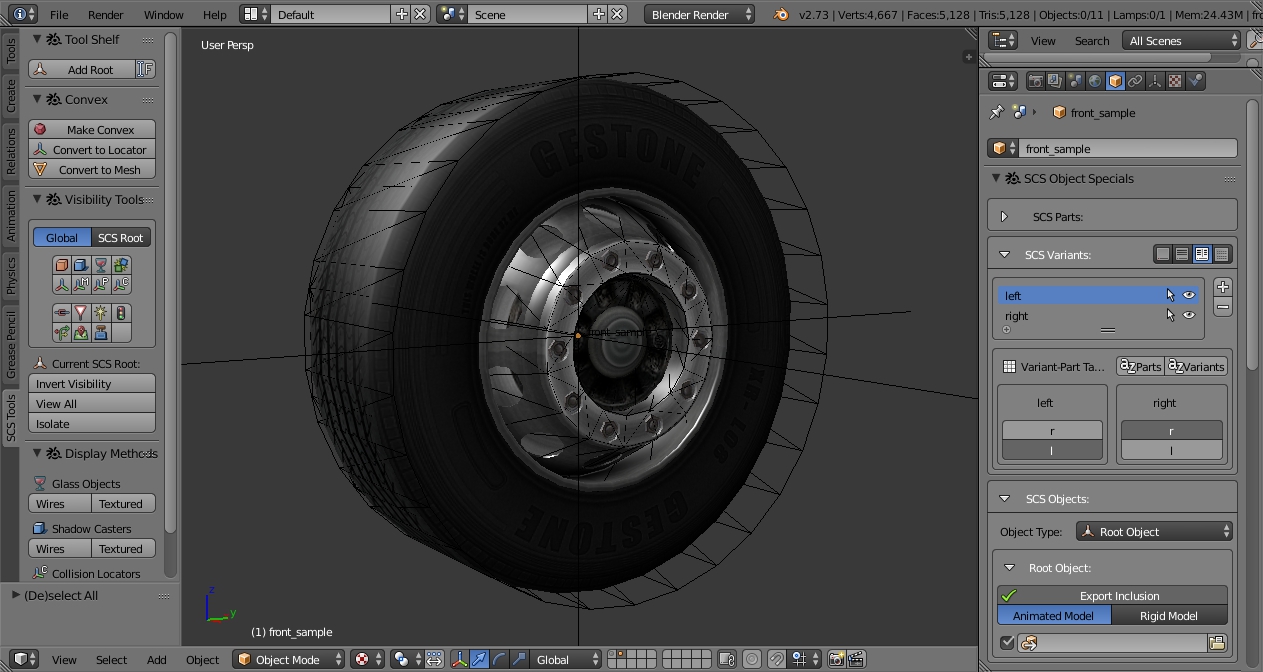The image size is (1263, 672).
Task: Open the Blender Render engine dropdown
Action: [699, 15]
